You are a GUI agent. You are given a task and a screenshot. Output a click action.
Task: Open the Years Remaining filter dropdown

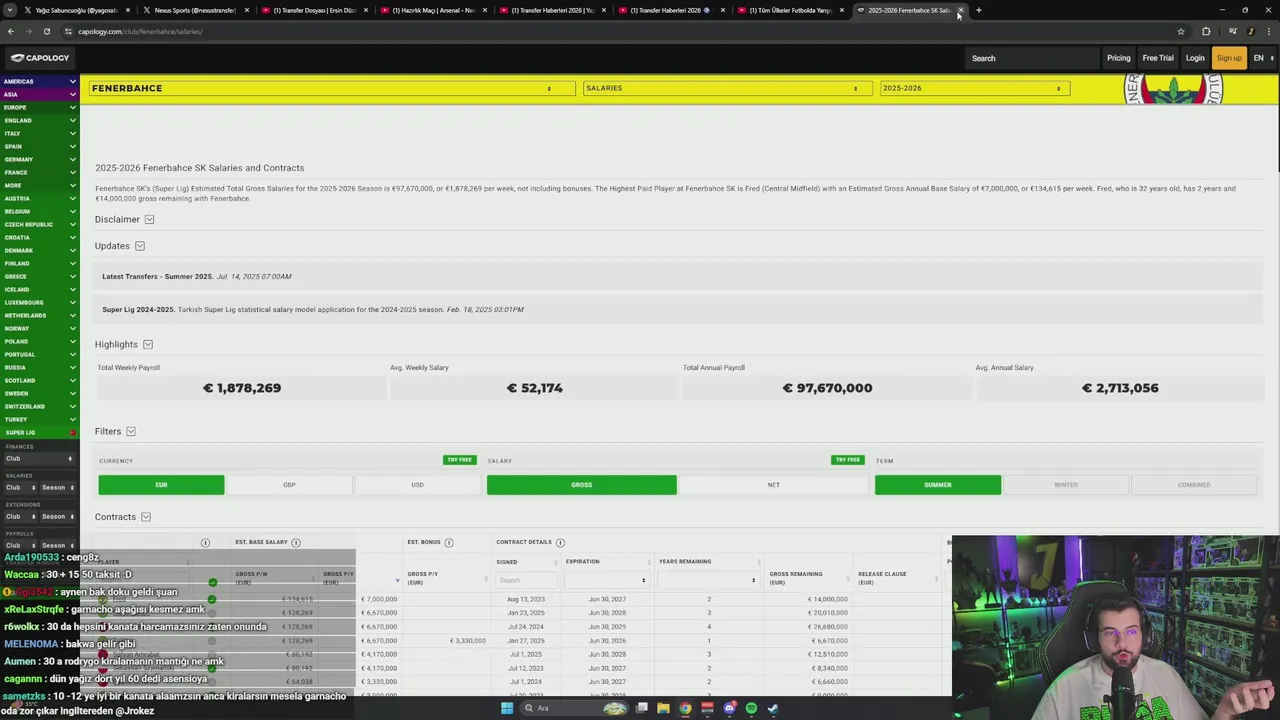click(709, 580)
